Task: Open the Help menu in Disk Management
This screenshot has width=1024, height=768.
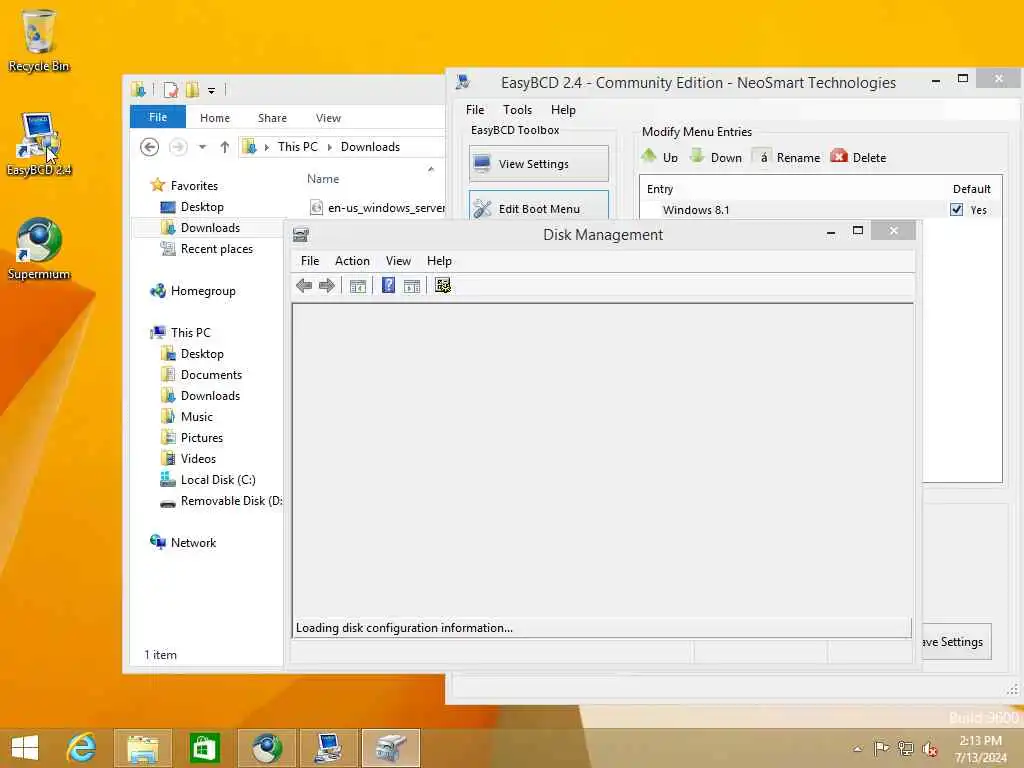Action: pyautogui.click(x=439, y=261)
